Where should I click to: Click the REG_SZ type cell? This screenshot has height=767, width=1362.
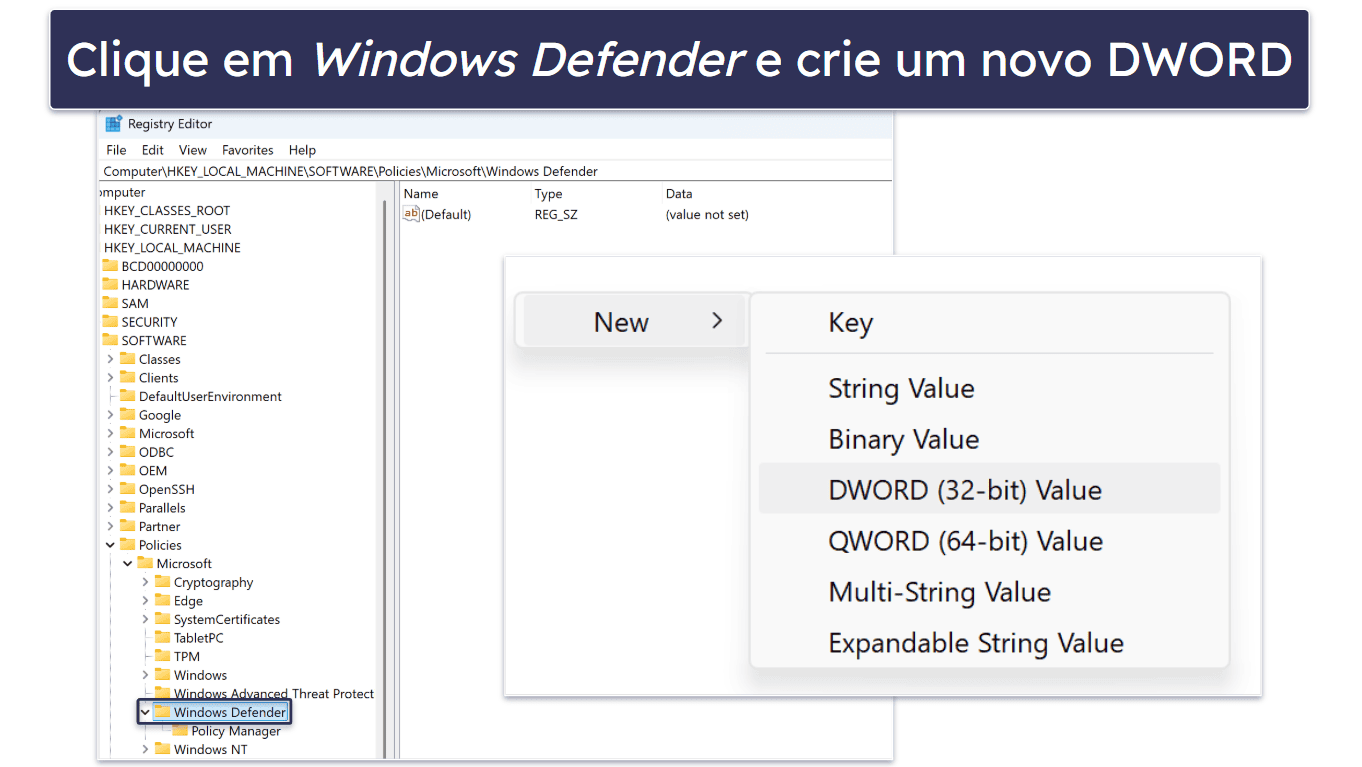[556, 214]
